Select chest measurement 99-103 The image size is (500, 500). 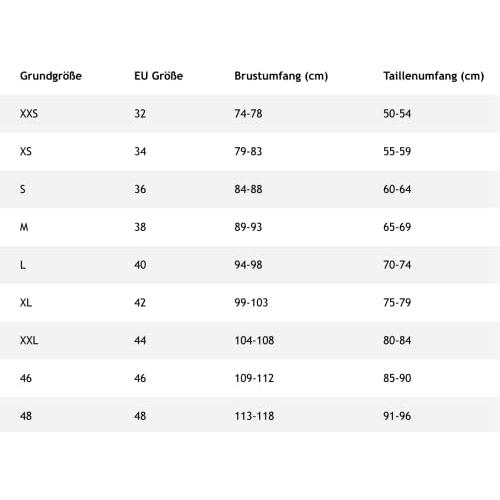(251, 303)
